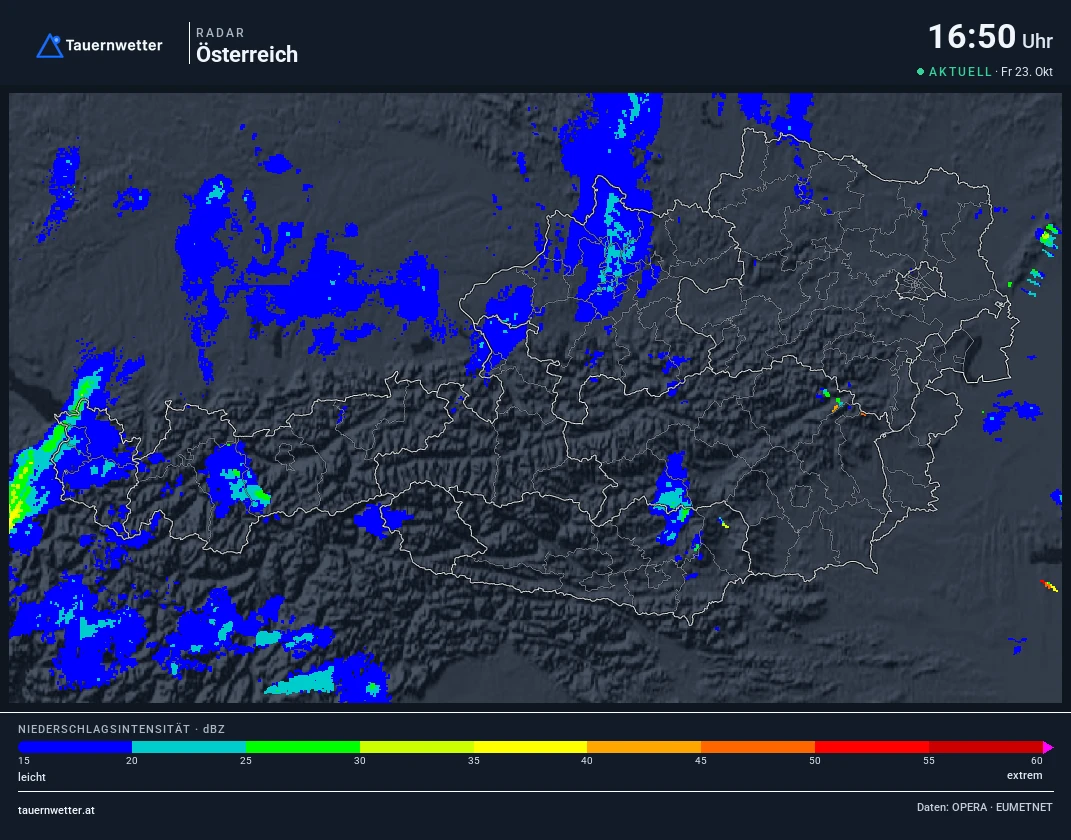This screenshot has width=1071, height=840.
Task: Click the legend value 15
Action: (x=24, y=761)
